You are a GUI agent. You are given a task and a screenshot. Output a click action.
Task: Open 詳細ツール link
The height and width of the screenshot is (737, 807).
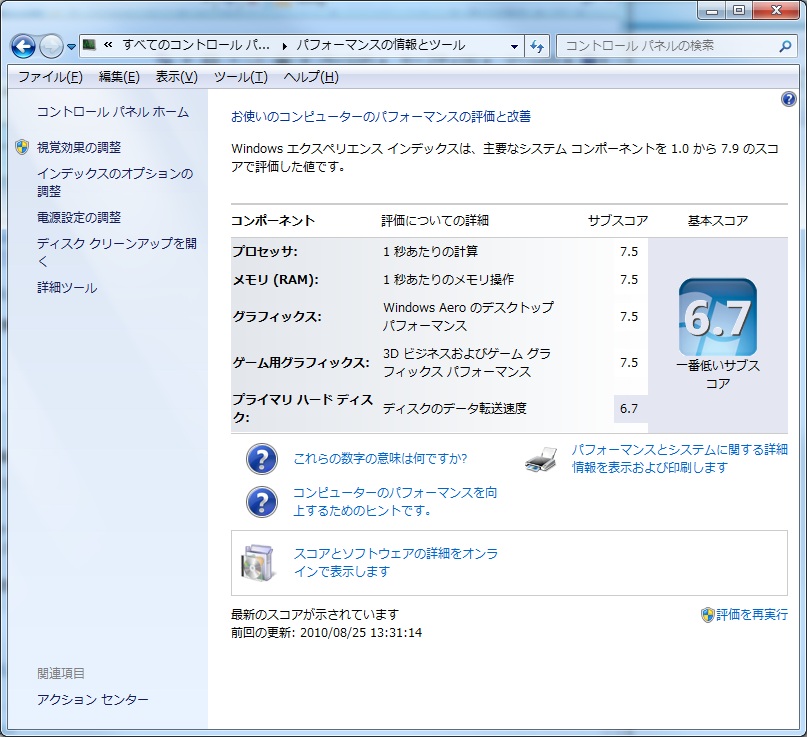67,287
